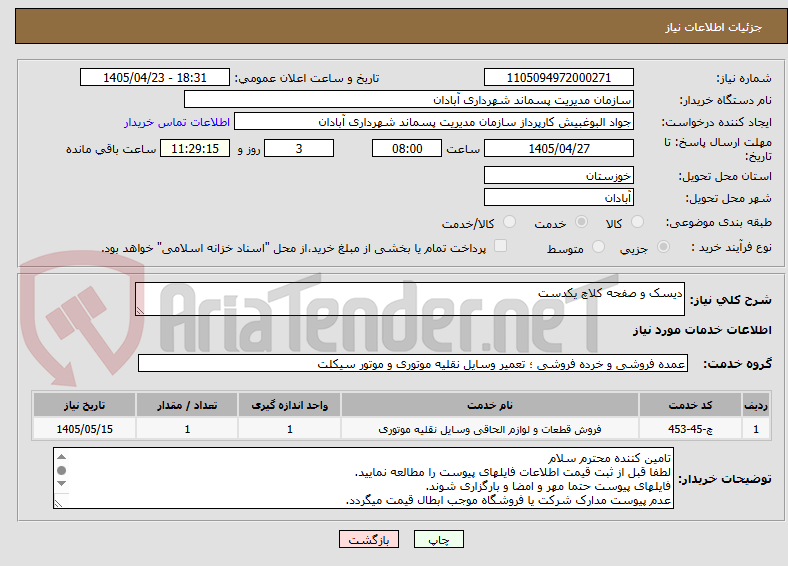Click the deadline time field 08:00
788x566 pixels.
pos(407,148)
